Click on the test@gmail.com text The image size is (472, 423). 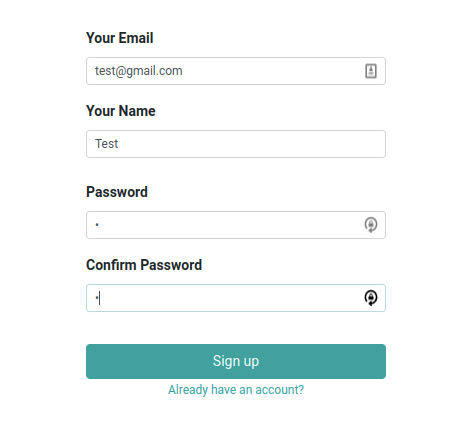coord(139,71)
